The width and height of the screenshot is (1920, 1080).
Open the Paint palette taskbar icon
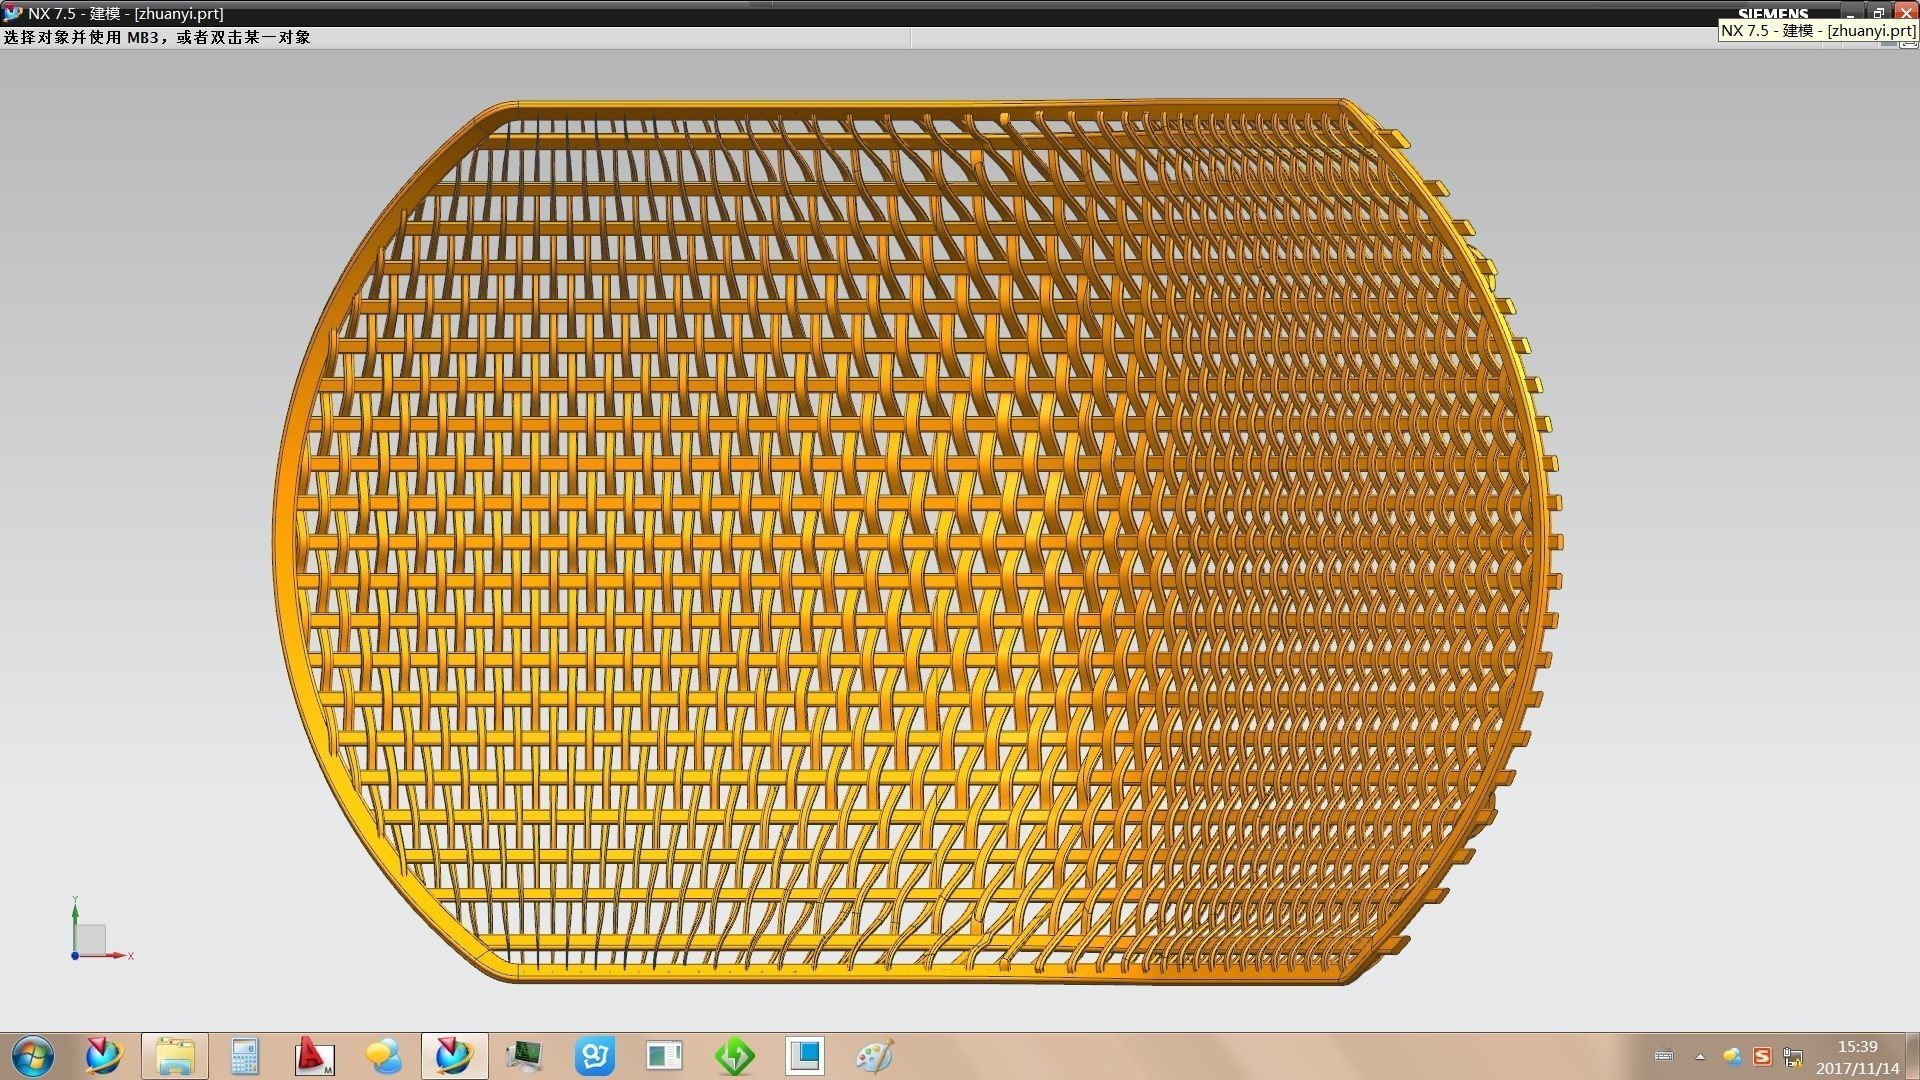pyautogui.click(x=875, y=1056)
